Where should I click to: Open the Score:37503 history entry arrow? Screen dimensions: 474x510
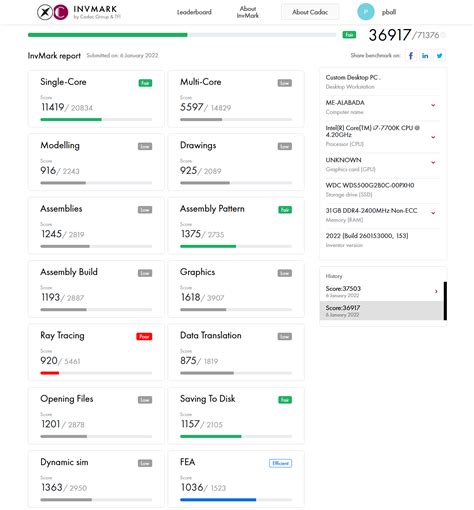436,291
